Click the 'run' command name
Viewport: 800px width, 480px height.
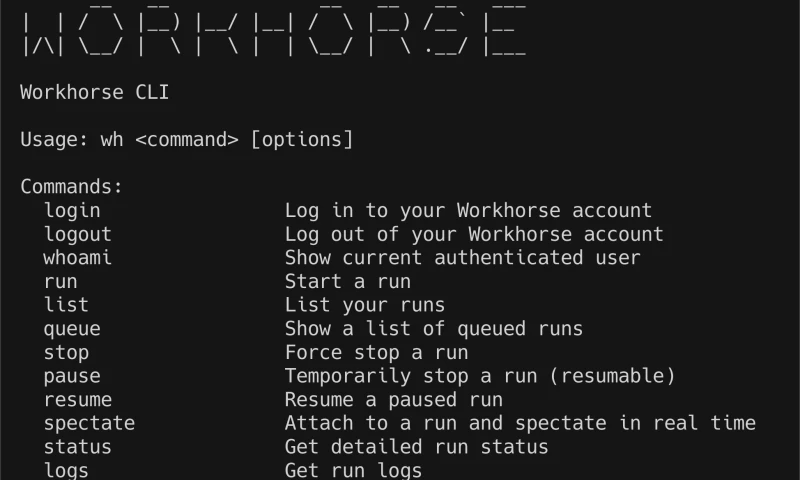[61, 282]
